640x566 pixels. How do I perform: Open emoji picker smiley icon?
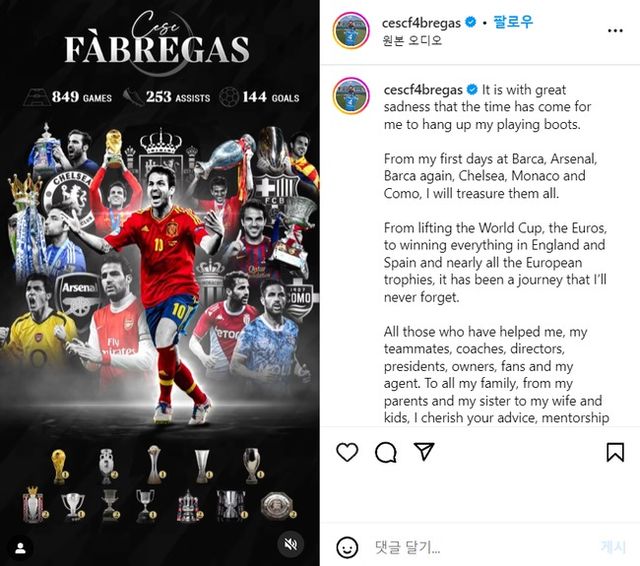click(x=347, y=547)
